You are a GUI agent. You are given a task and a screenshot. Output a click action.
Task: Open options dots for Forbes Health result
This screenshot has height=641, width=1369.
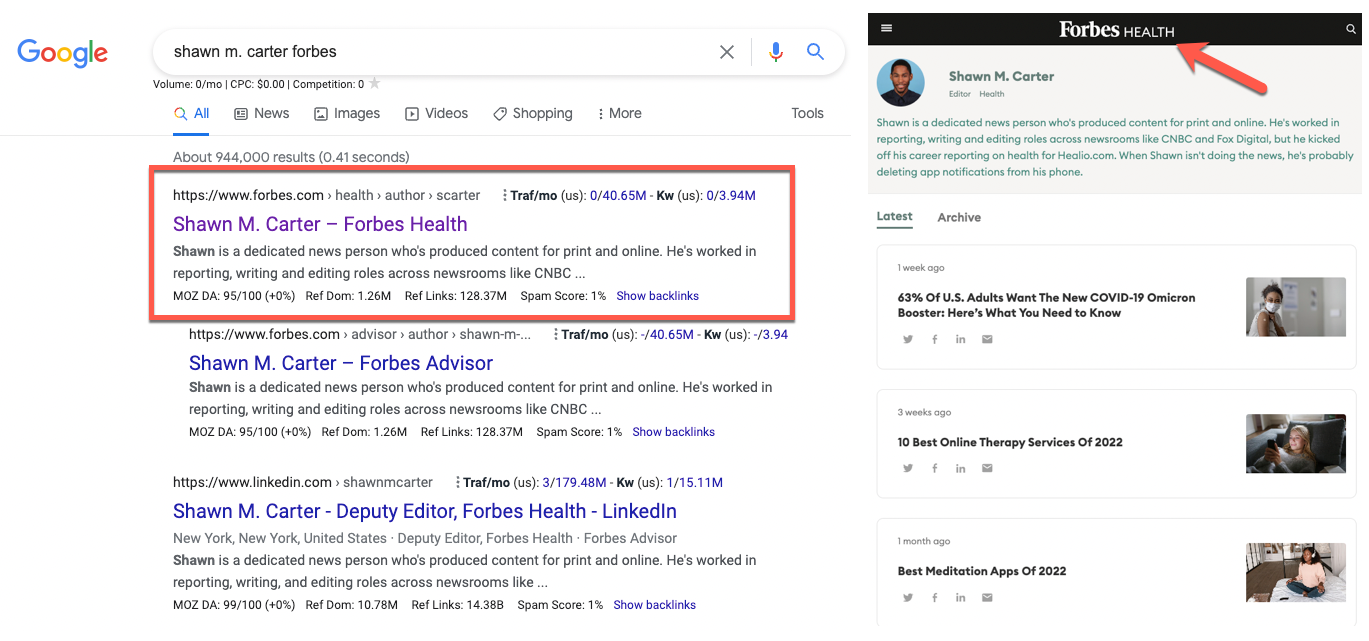click(505, 196)
